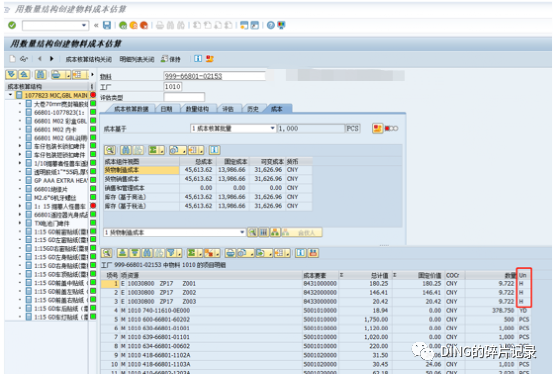This screenshot has width=554, height=377.
Task: Click the Expand All icon above the costing tree
Action: 12,75
